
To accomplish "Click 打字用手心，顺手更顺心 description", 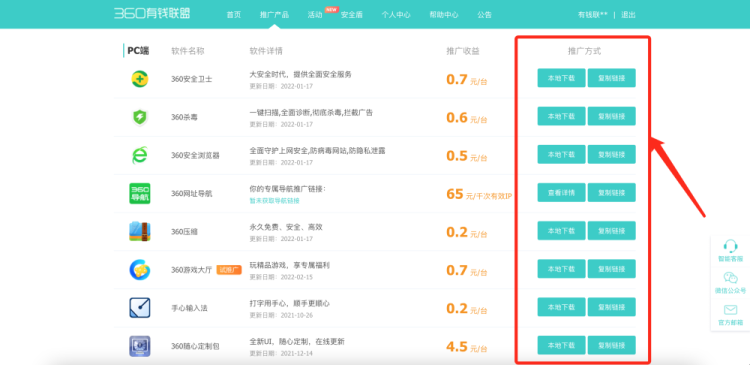I will [289, 303].
